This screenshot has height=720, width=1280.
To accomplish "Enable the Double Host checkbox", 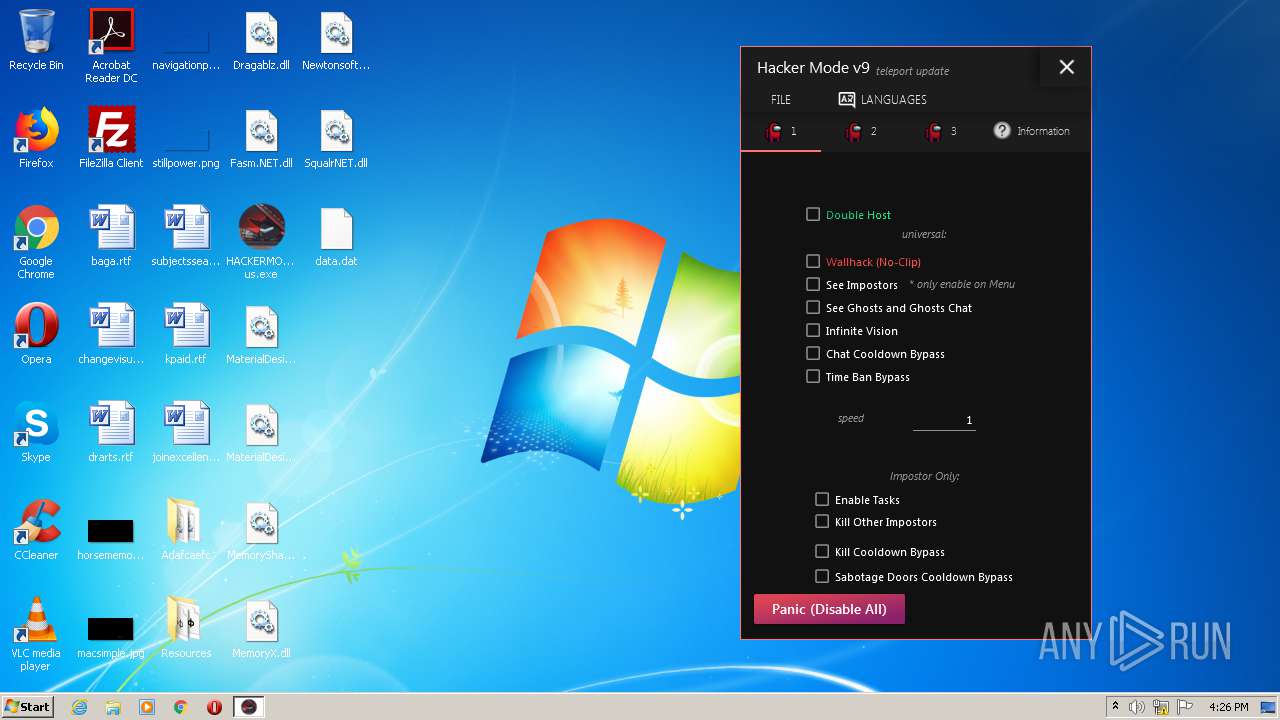I will (x=813, y=214).
